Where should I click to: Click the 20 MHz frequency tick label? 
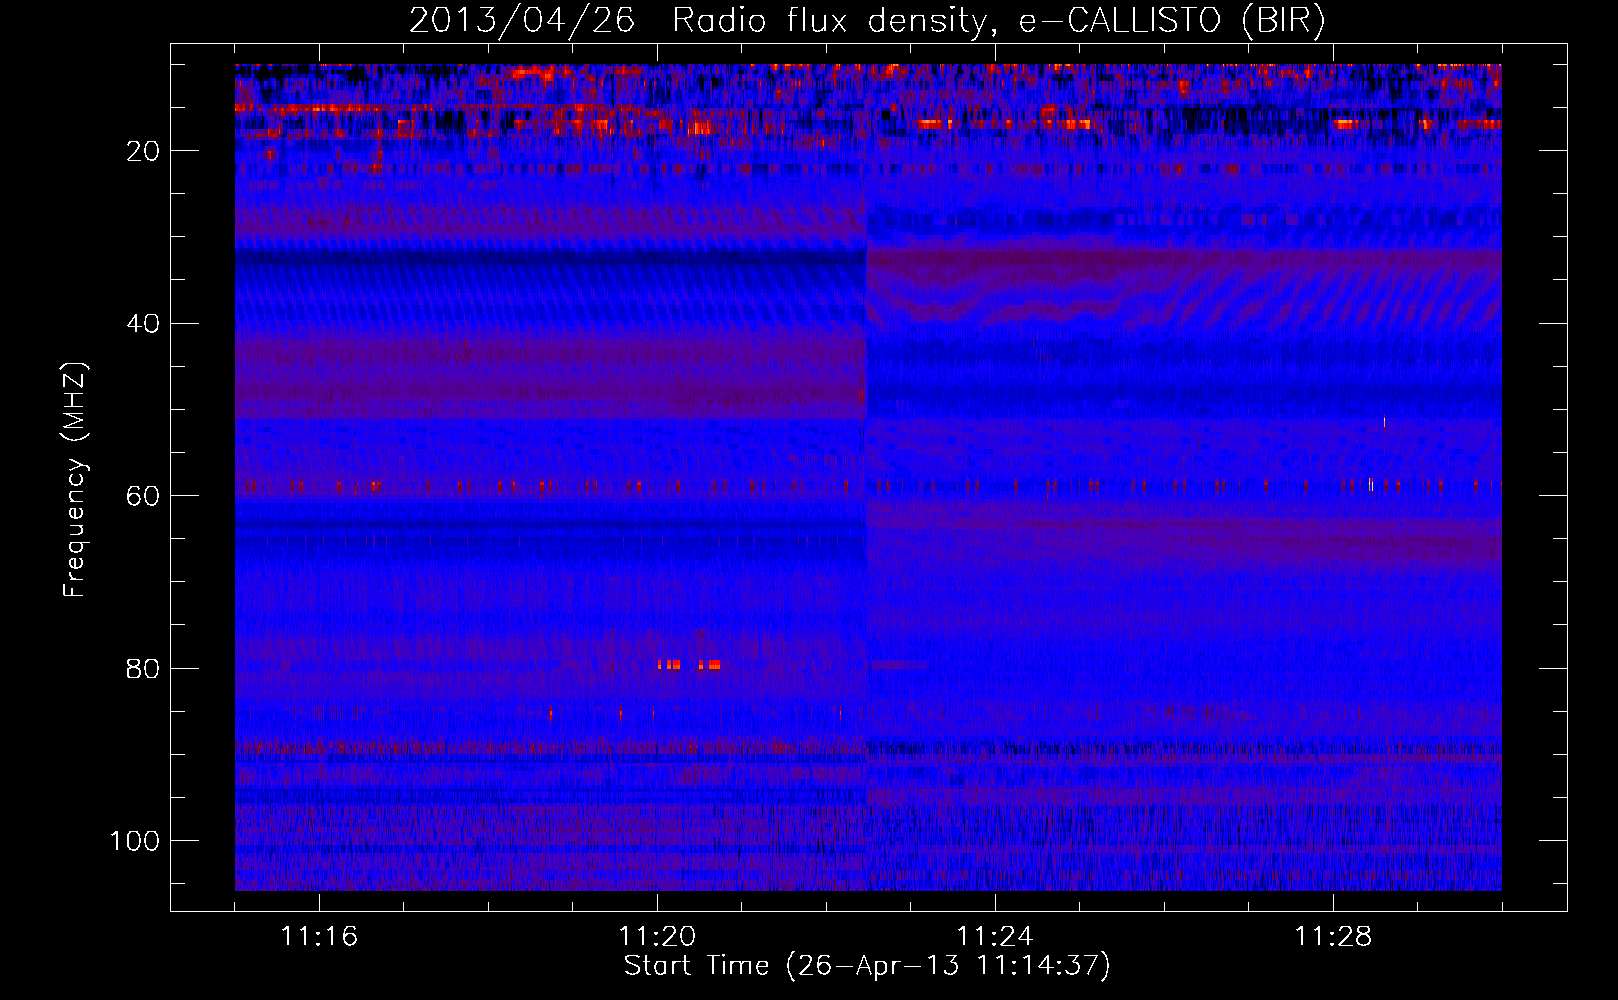[144, 151]
